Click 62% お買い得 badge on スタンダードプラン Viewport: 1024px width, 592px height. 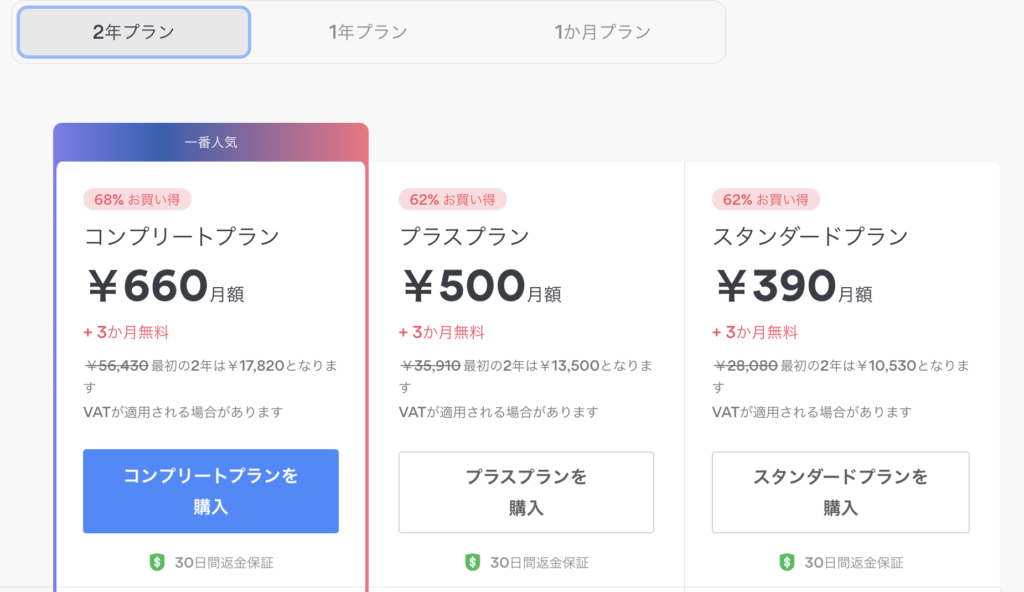click(x=766, y=199)
